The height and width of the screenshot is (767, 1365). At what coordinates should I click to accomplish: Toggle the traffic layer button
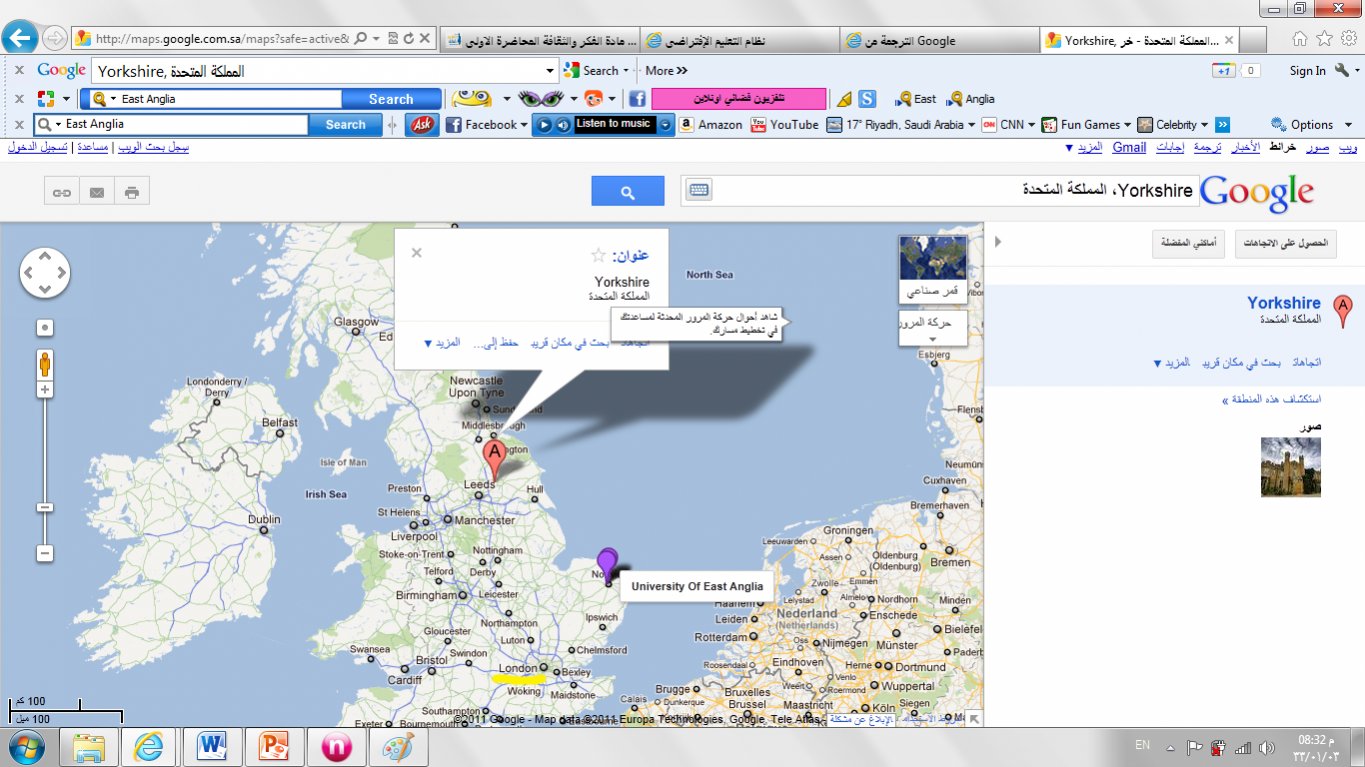pos(933,328)
